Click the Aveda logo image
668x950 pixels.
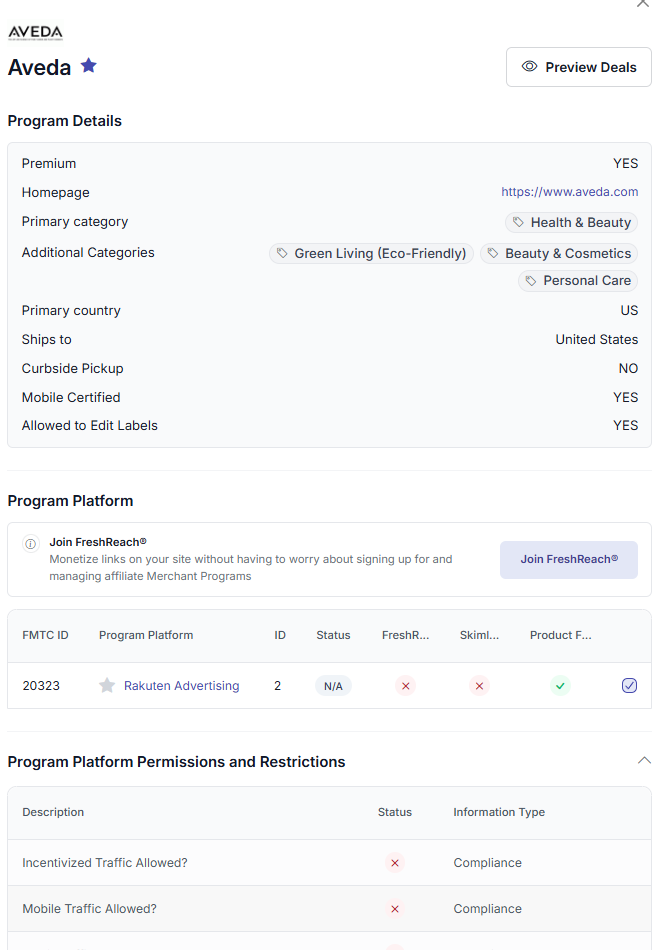(x=35, y=33)
